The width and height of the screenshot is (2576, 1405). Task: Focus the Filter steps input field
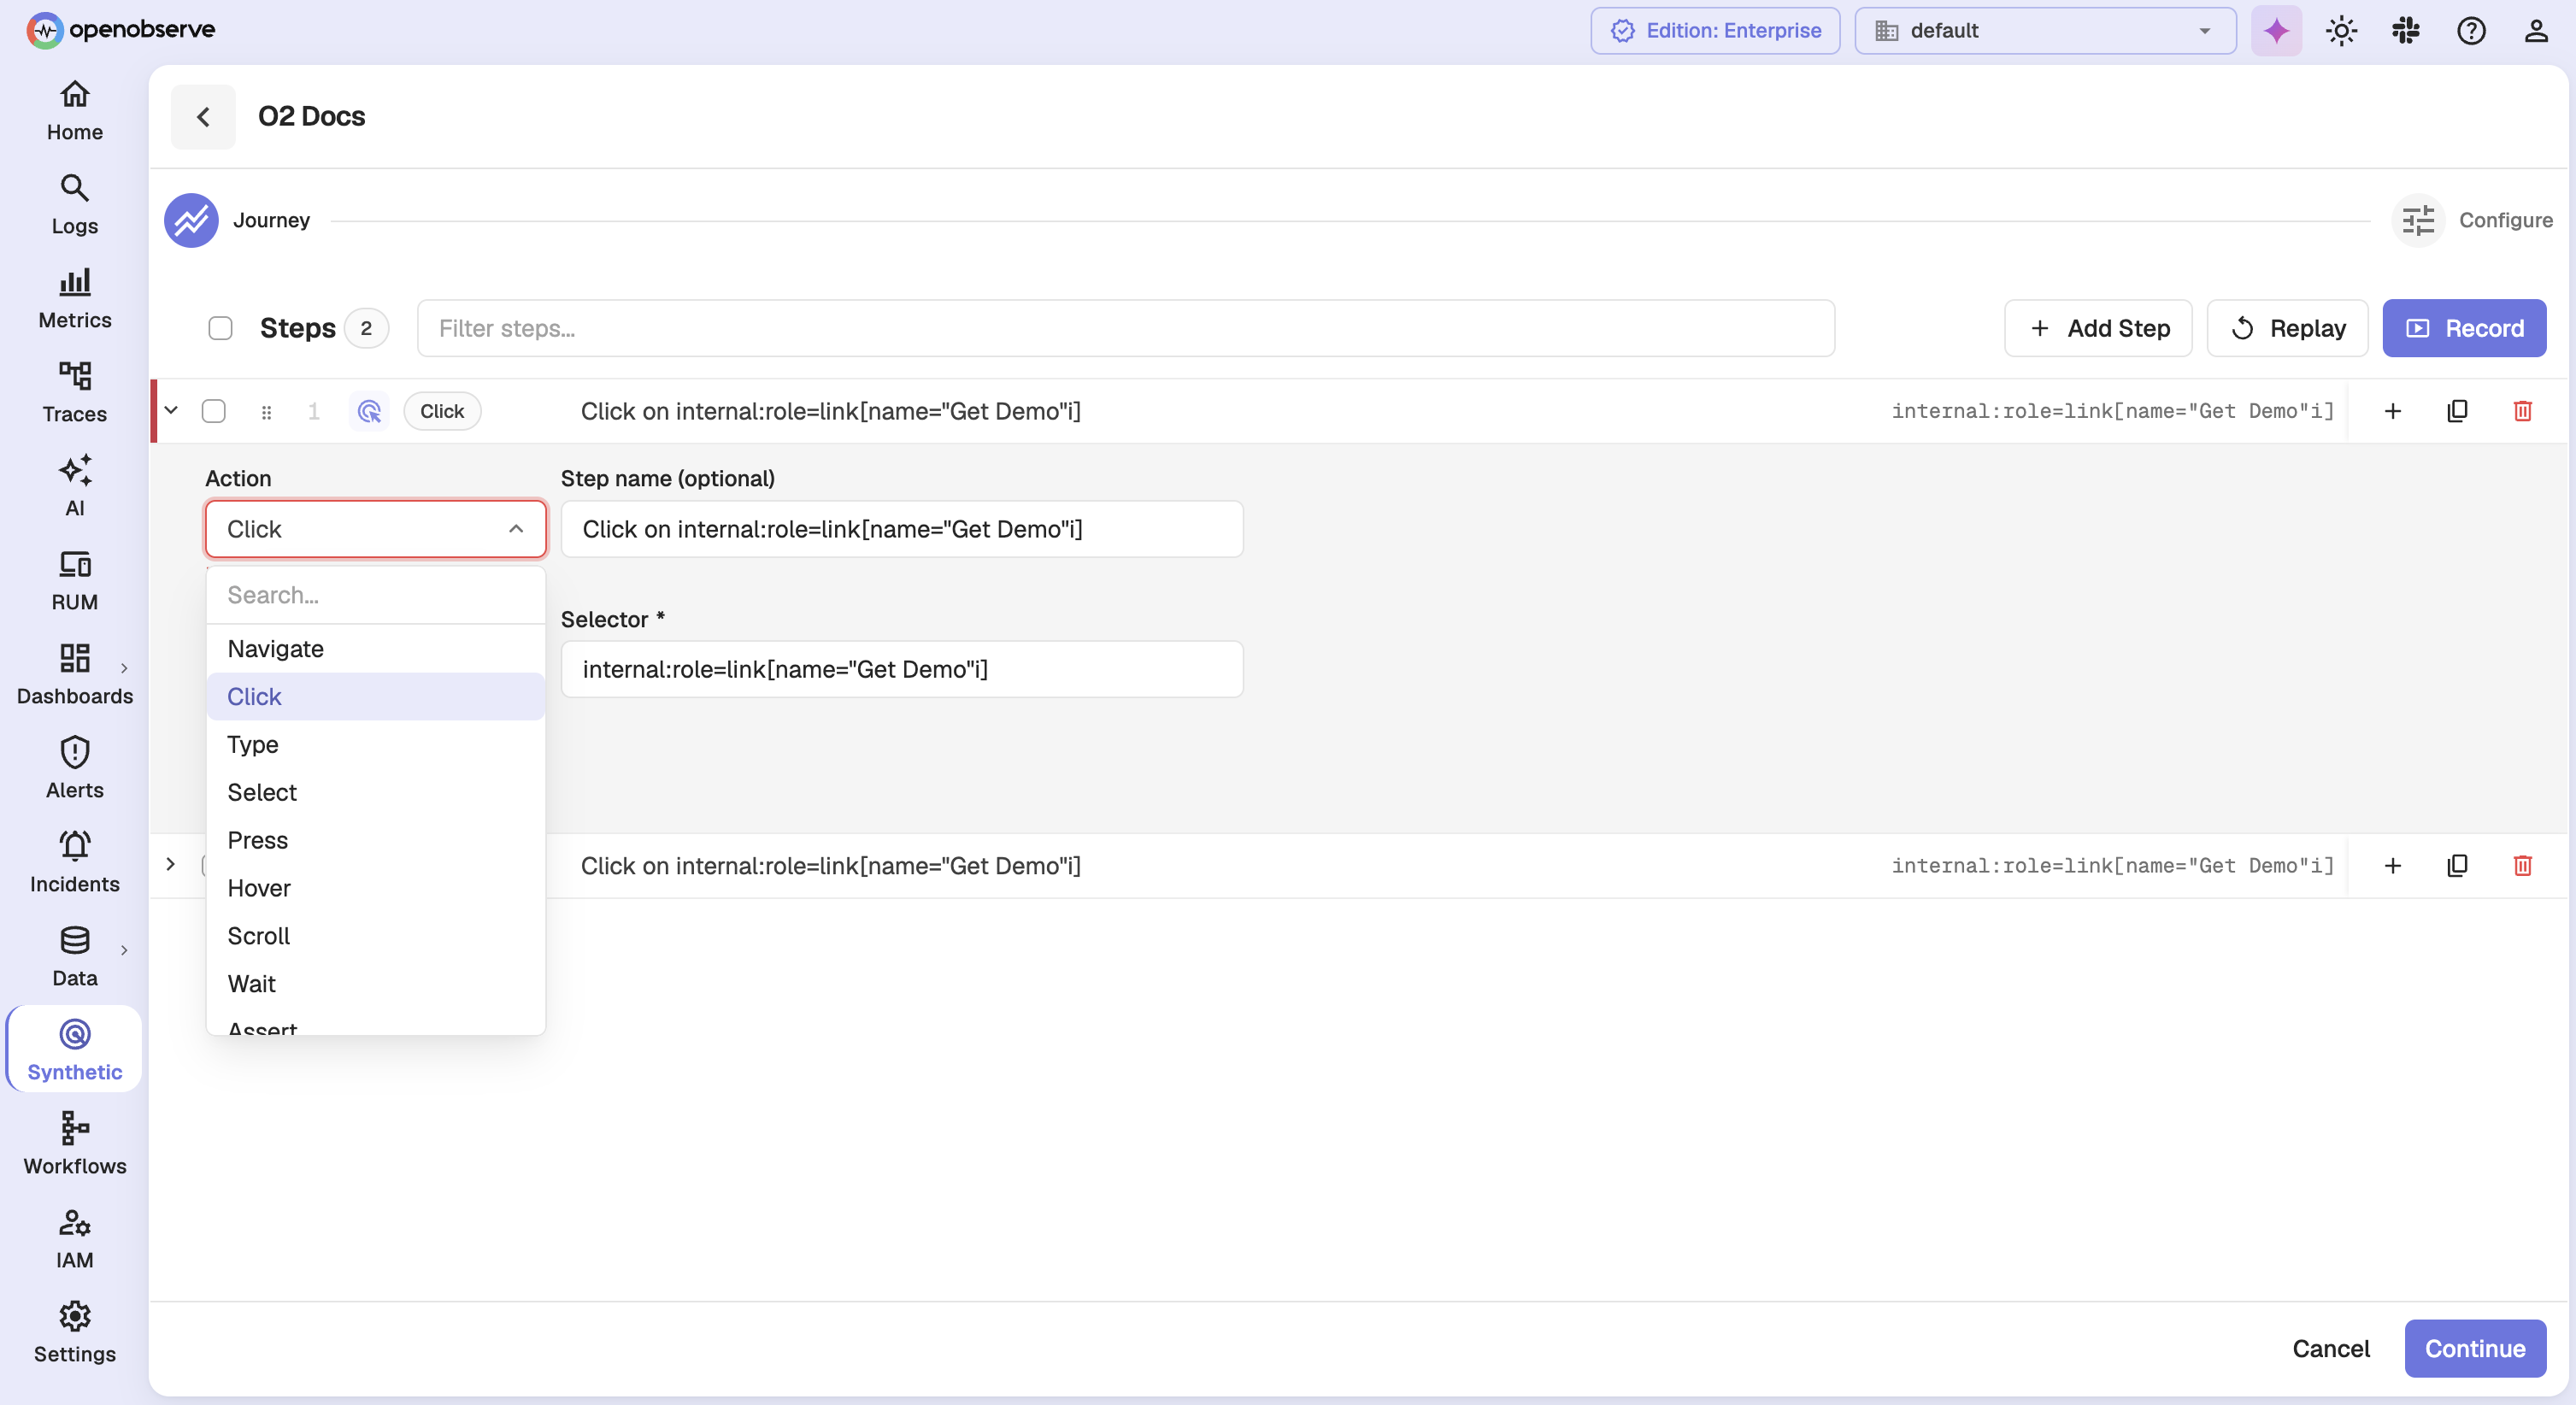pyautogui.click(x=1126, y=328)
